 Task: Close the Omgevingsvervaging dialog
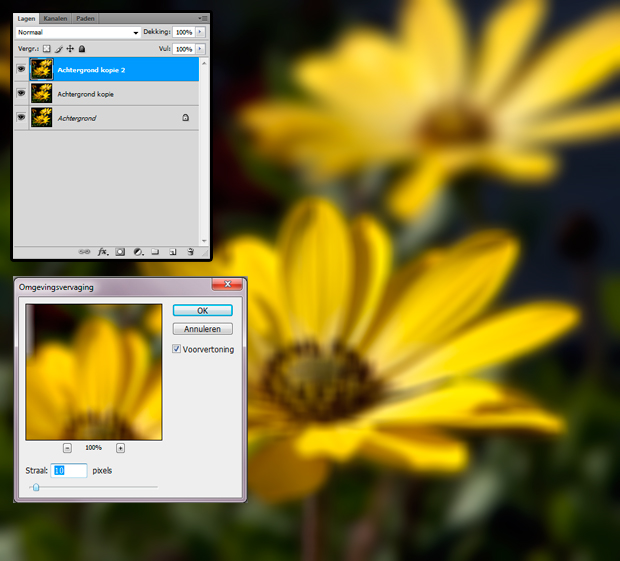(227, 284)
